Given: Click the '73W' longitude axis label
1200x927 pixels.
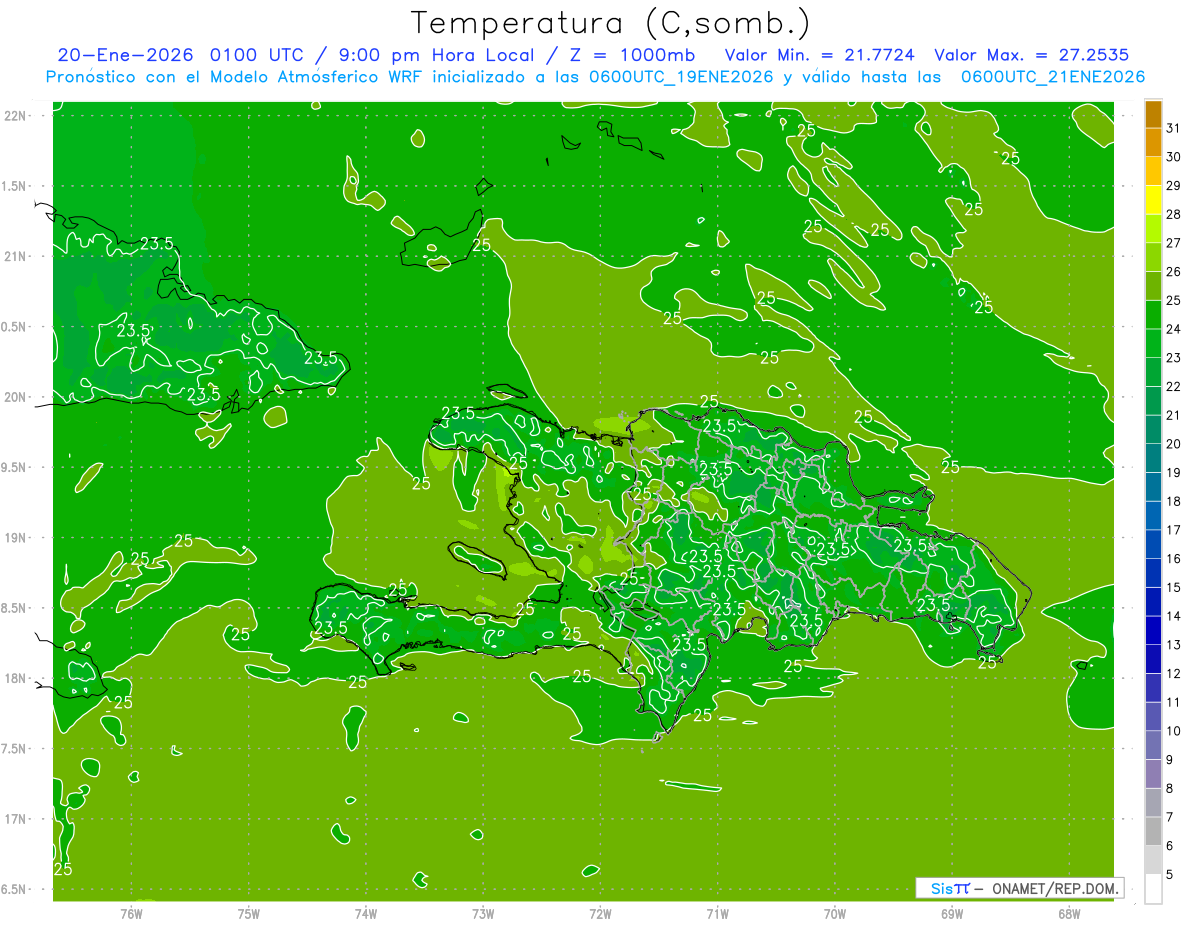Looking at the screenshot, I should (483, 913).
